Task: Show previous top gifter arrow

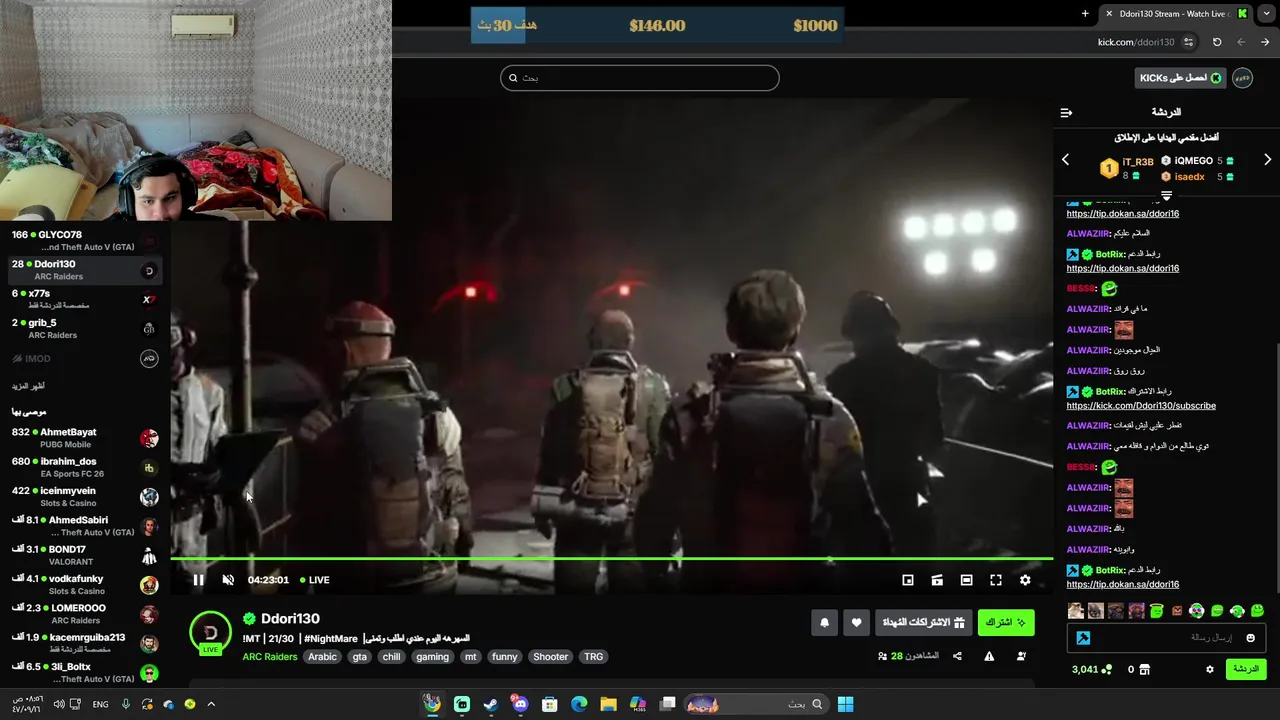Action: (x=1065, y=160)
